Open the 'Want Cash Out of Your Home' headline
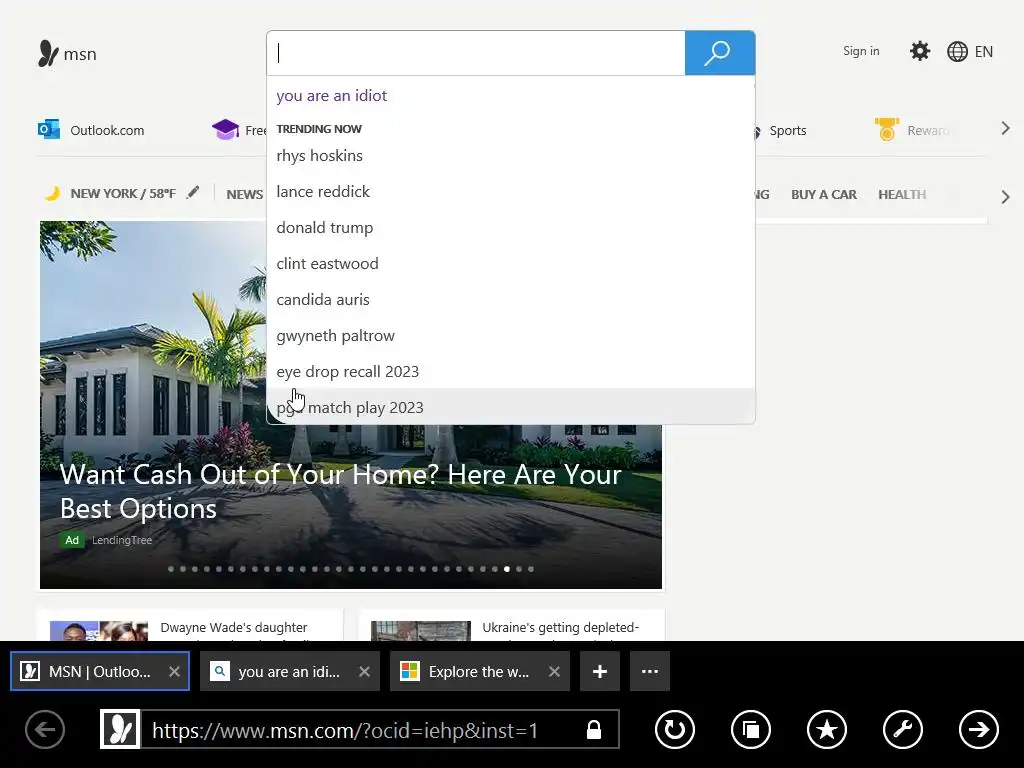 (340, 491)
